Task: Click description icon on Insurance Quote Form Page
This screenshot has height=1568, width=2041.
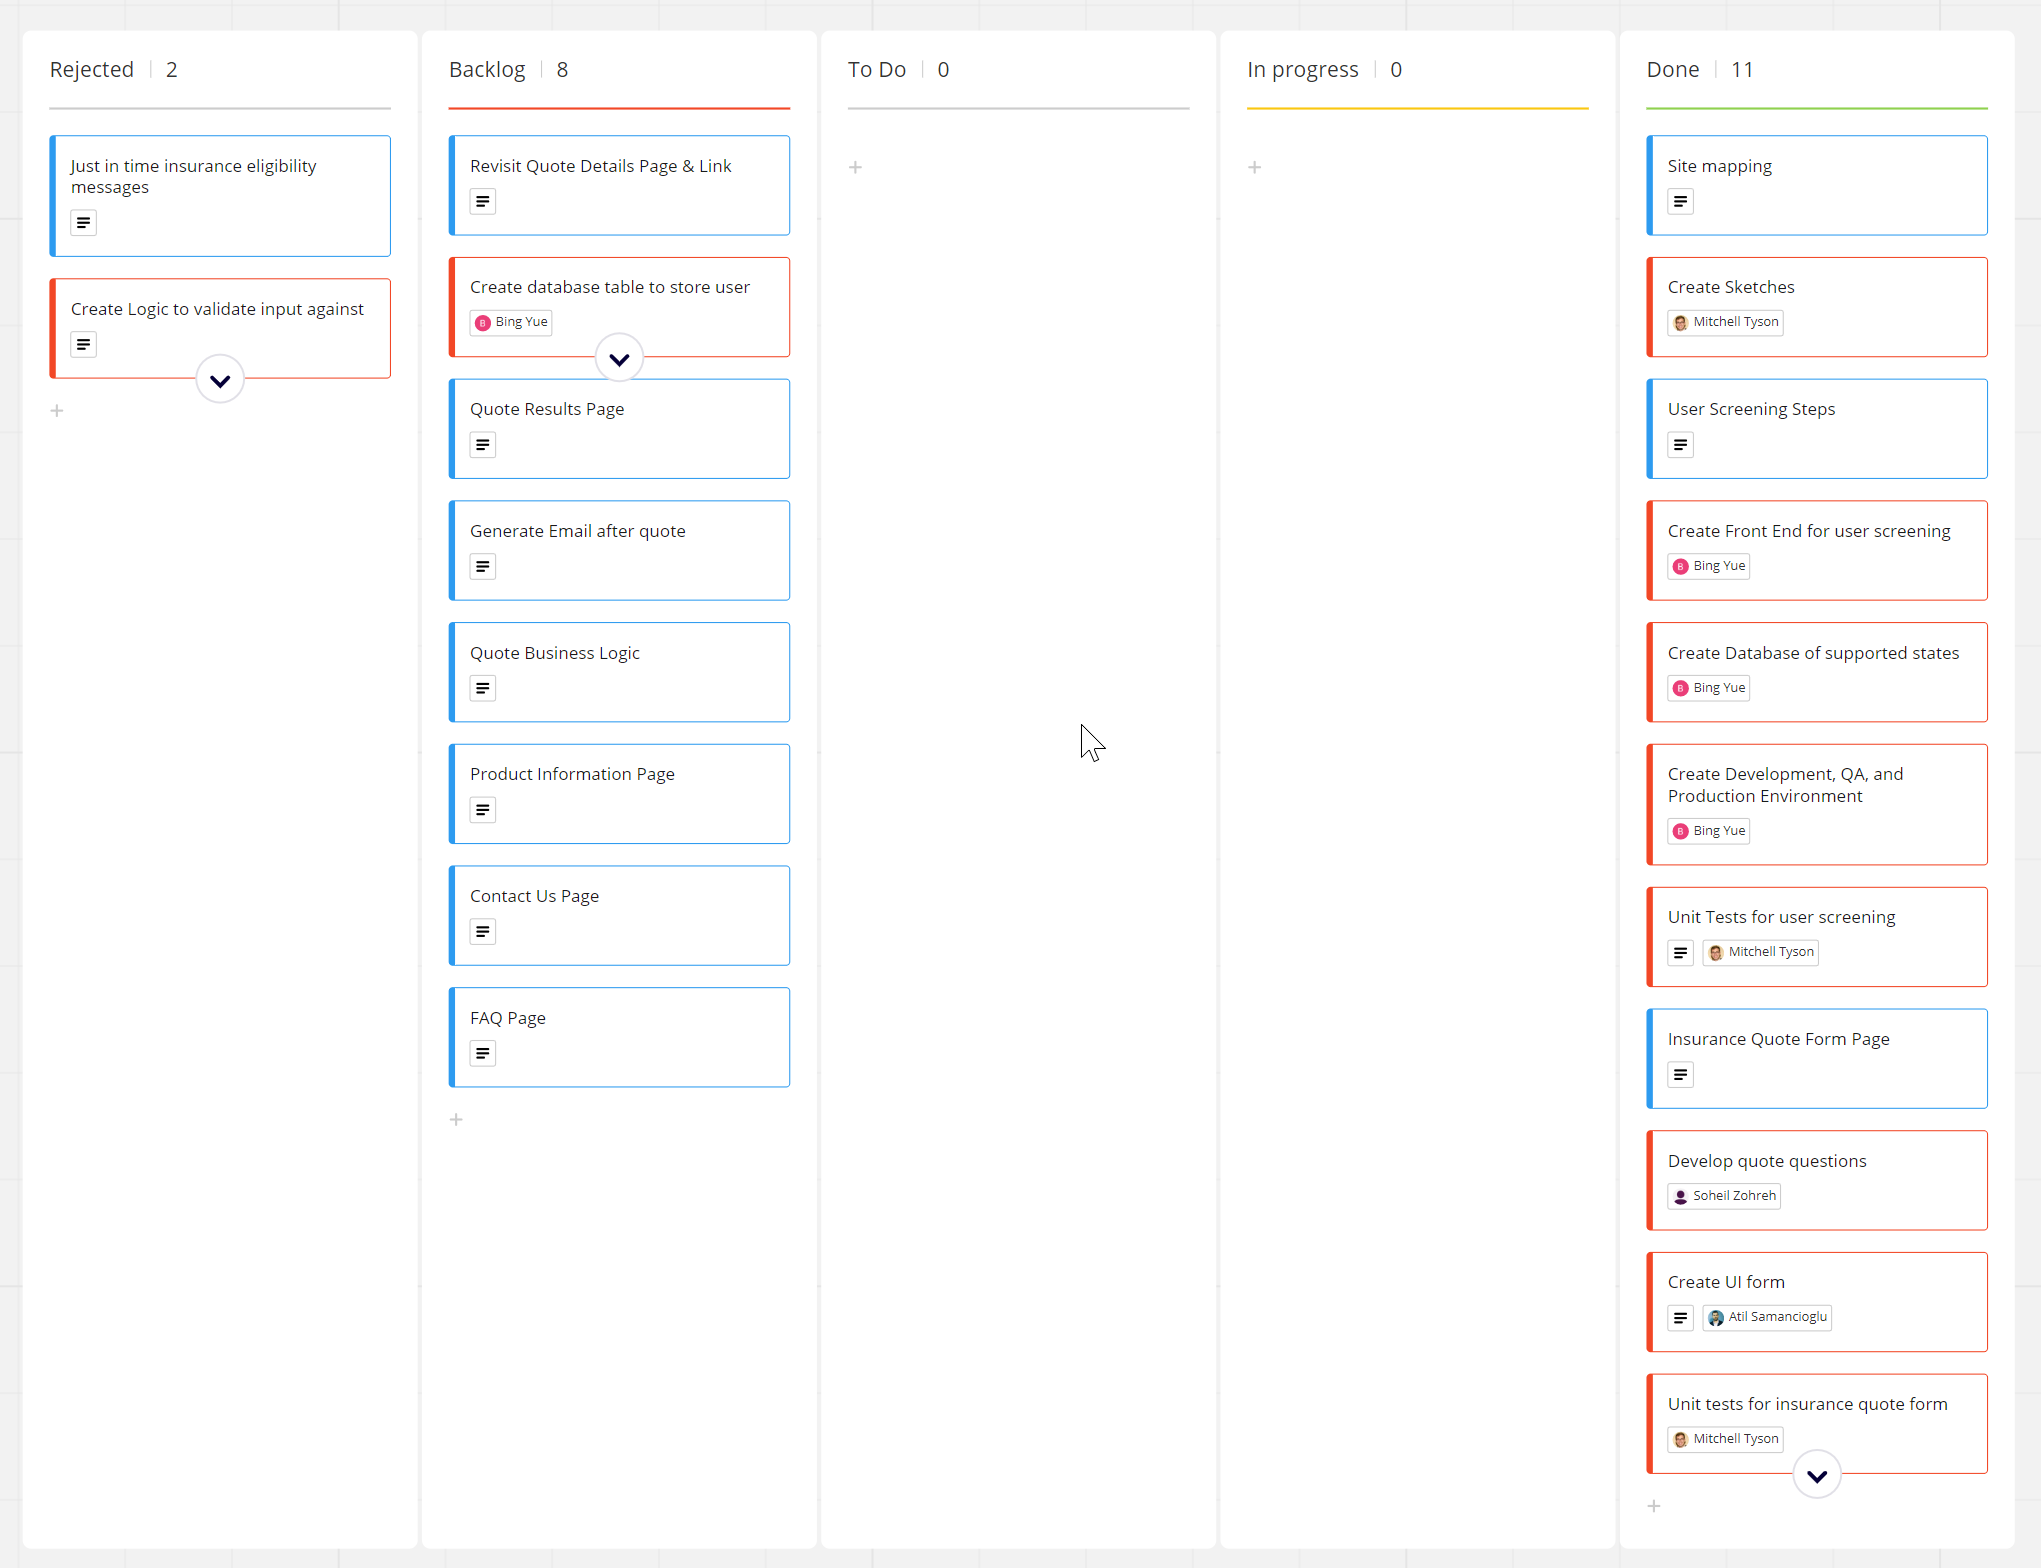Action: coord(1680,1075)
